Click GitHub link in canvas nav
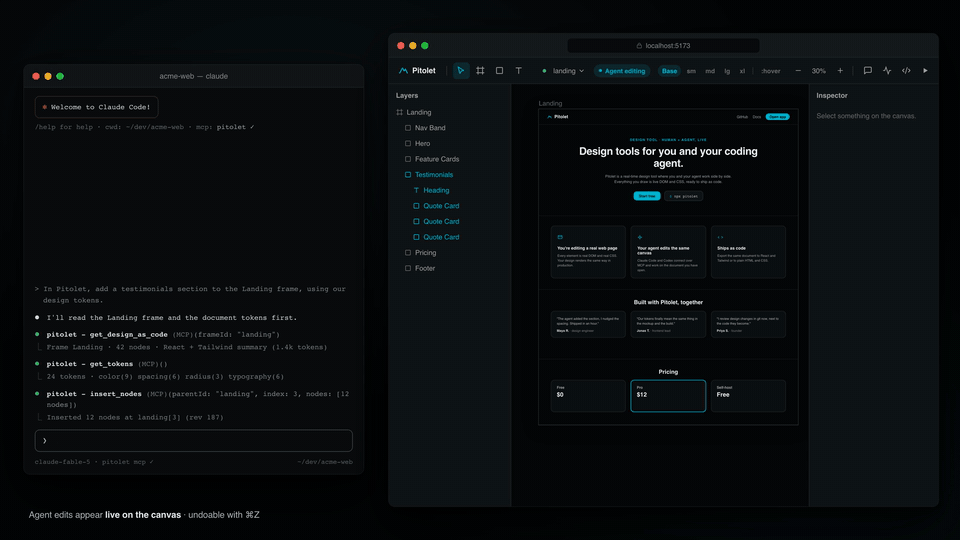The height and width of the screenshot is (540, 960). pyautogui.click(x=742, y=116)
